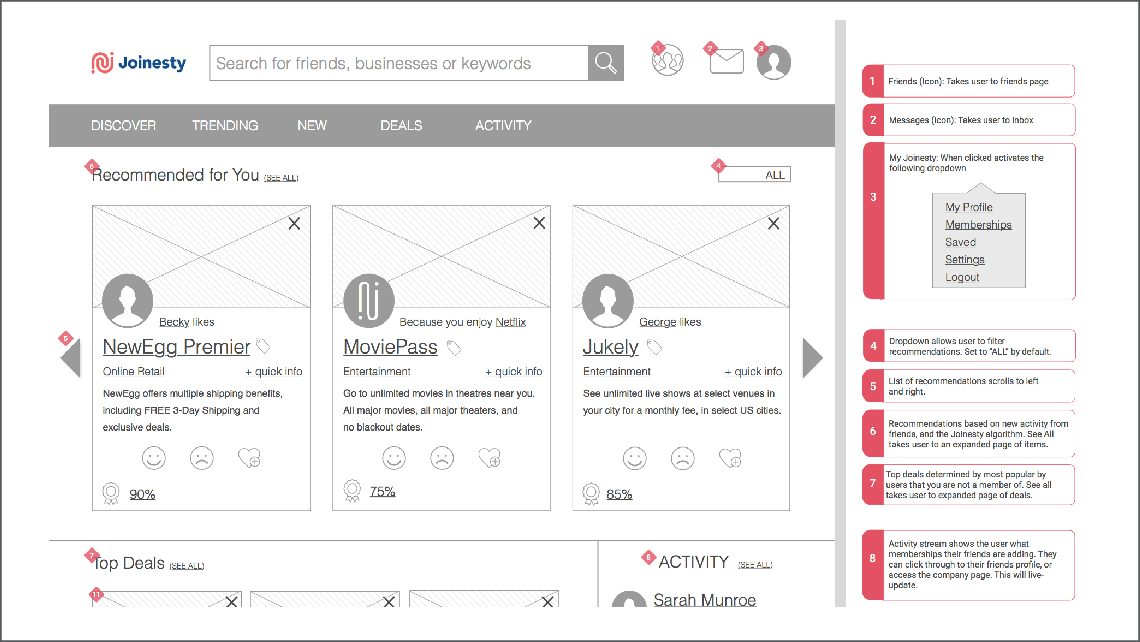Select Logout in the dropdown menu
1140x642 pixels.
pyautogui.click(x=963, y=277)
